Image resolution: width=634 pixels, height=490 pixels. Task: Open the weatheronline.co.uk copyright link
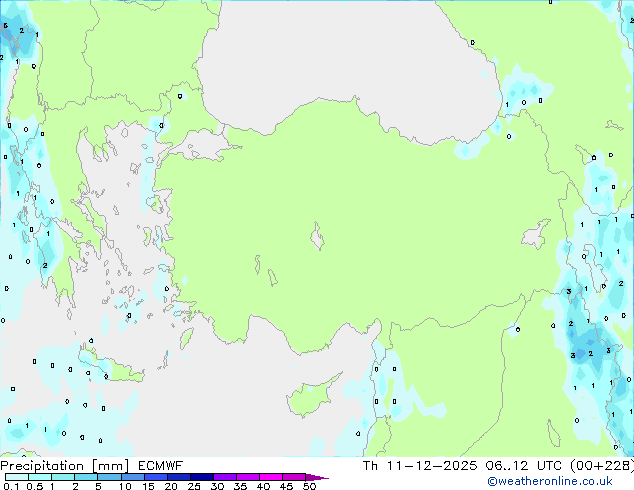(550, 481)
